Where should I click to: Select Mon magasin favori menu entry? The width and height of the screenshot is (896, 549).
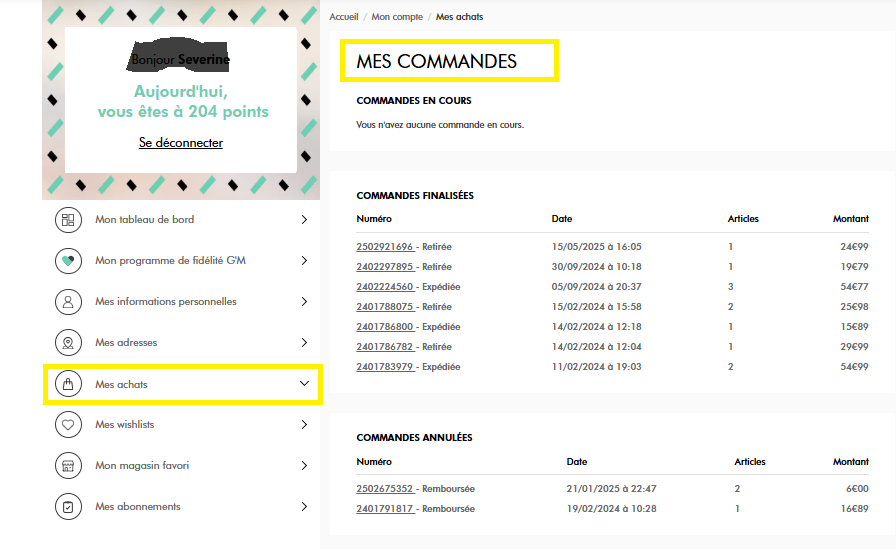click(142, 466)
